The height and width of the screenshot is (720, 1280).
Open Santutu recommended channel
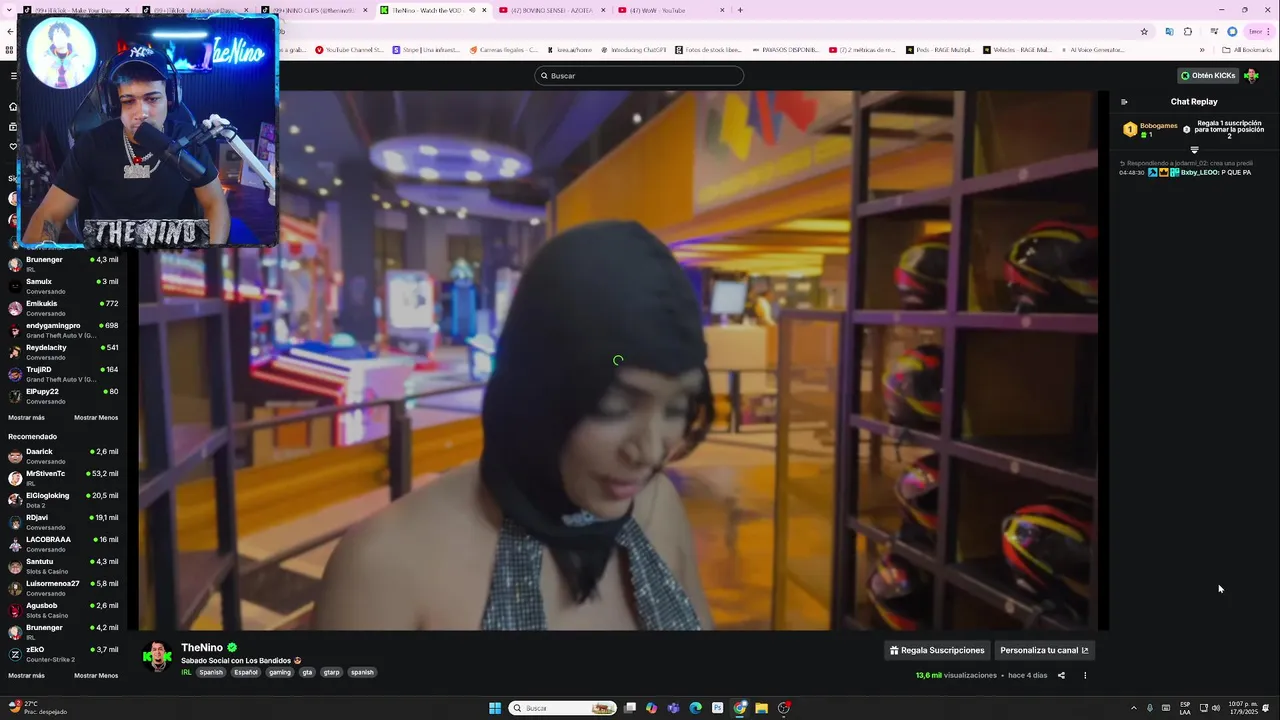(x=64, y=566)
